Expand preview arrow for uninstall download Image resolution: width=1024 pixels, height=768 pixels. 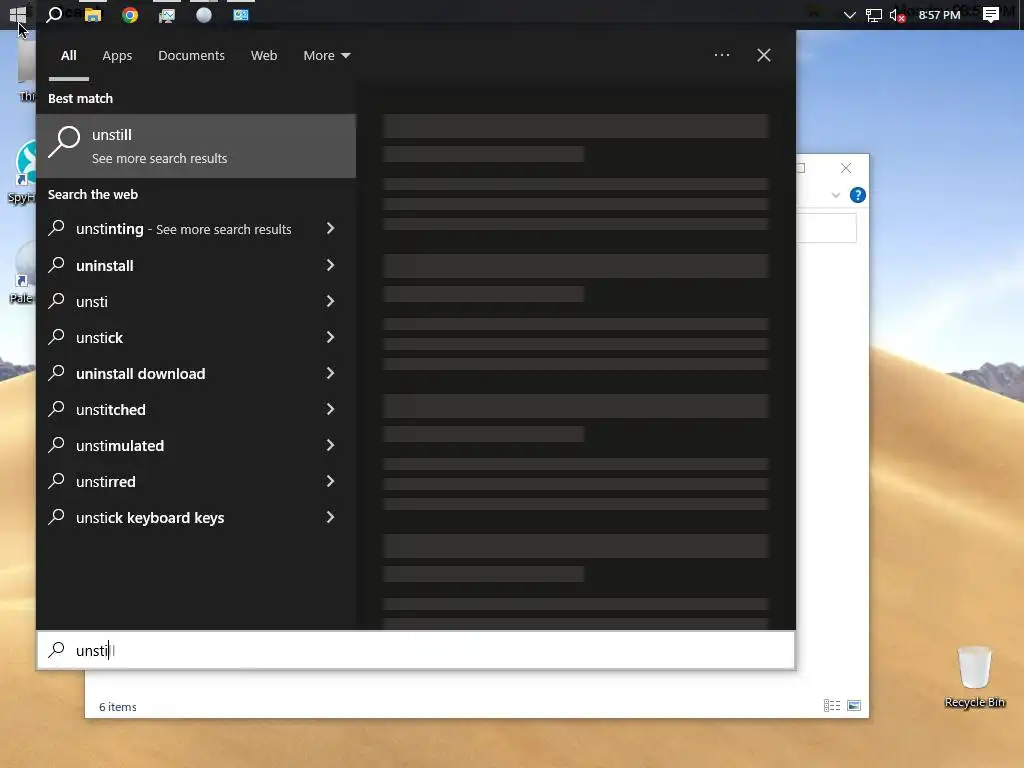point(330,373)
